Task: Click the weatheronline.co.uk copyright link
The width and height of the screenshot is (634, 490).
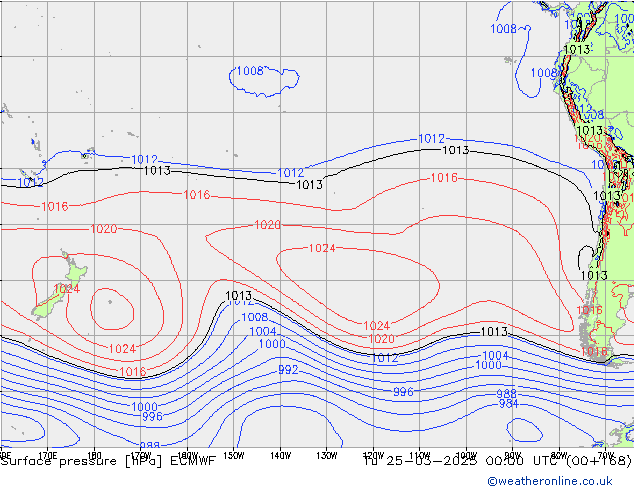Action: click(560, 481)
